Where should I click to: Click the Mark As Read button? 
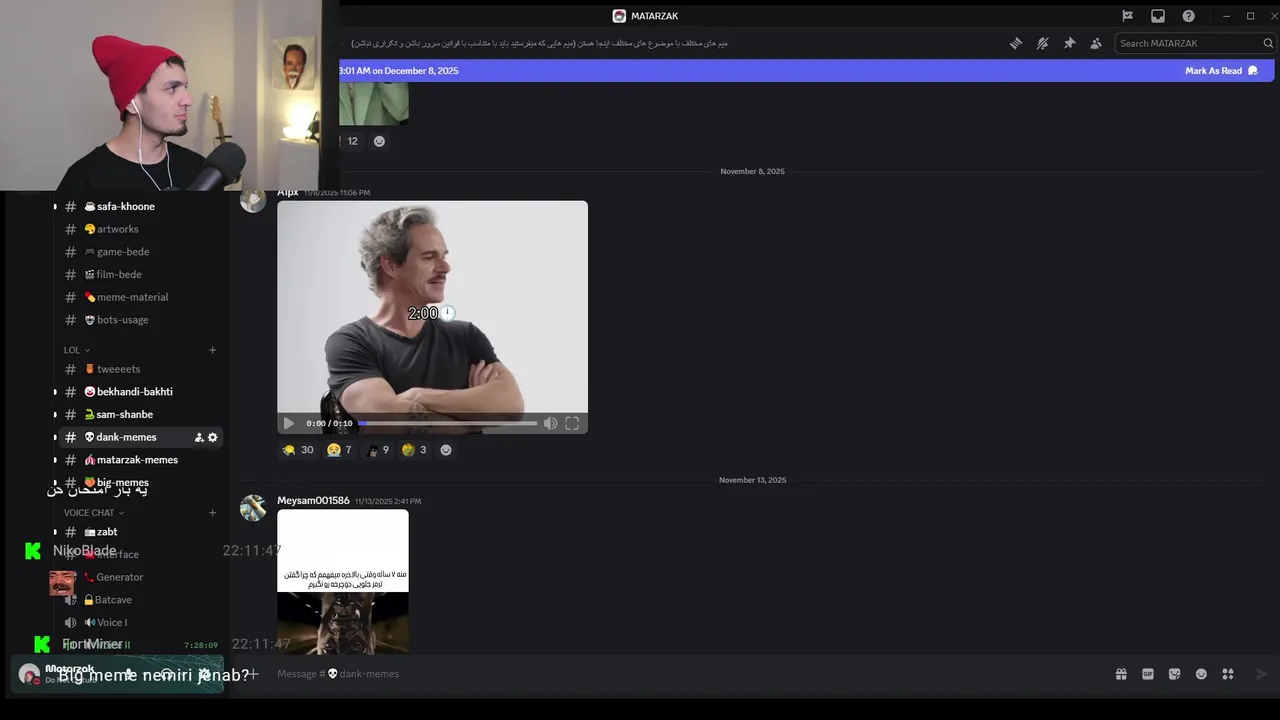pos(1221,71)
